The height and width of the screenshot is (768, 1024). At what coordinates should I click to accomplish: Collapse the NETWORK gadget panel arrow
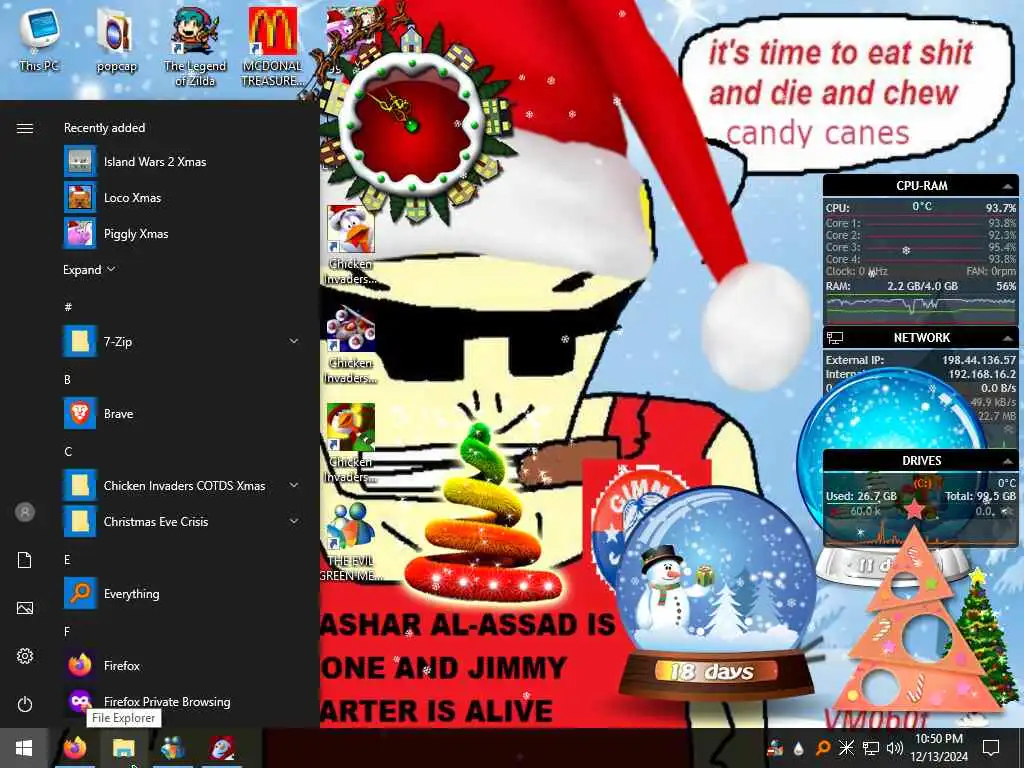click(x=1008, y=338)
